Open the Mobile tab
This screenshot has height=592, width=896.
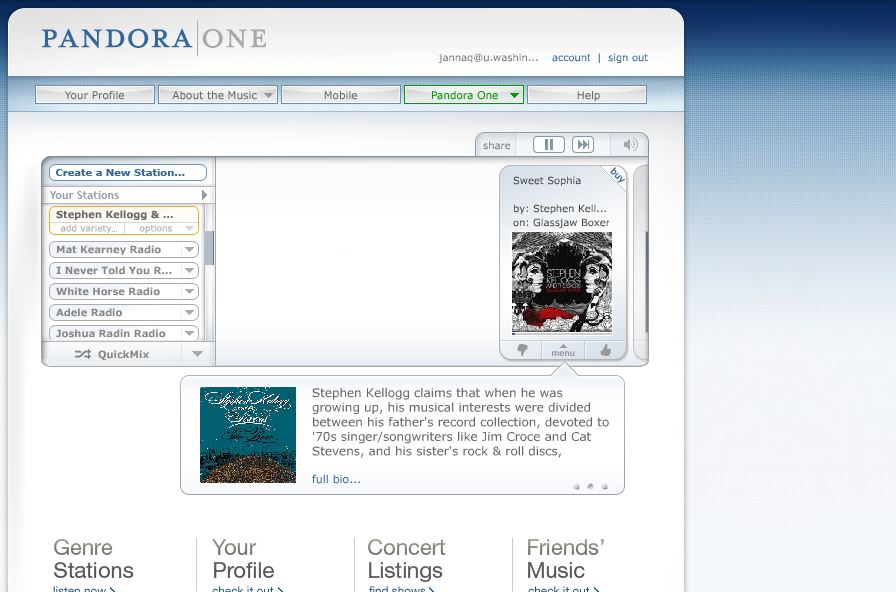(x=341, y=95)
